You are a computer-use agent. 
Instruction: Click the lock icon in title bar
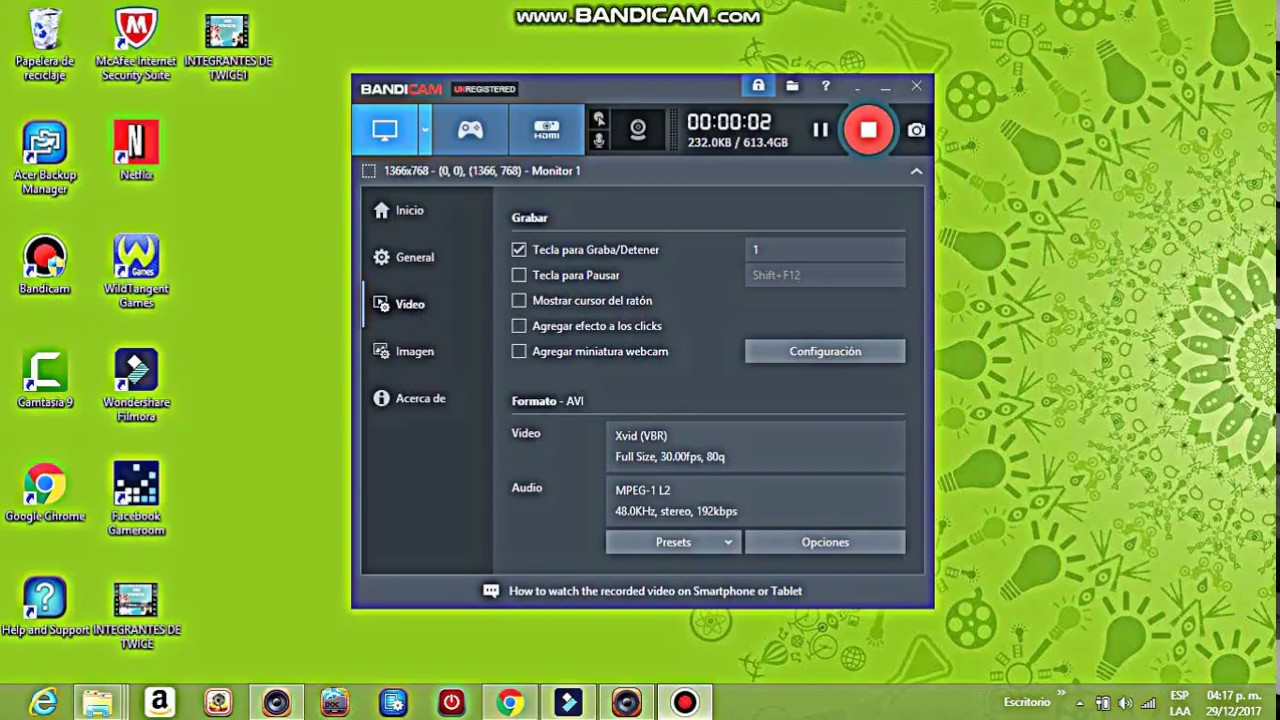[758, 86]
